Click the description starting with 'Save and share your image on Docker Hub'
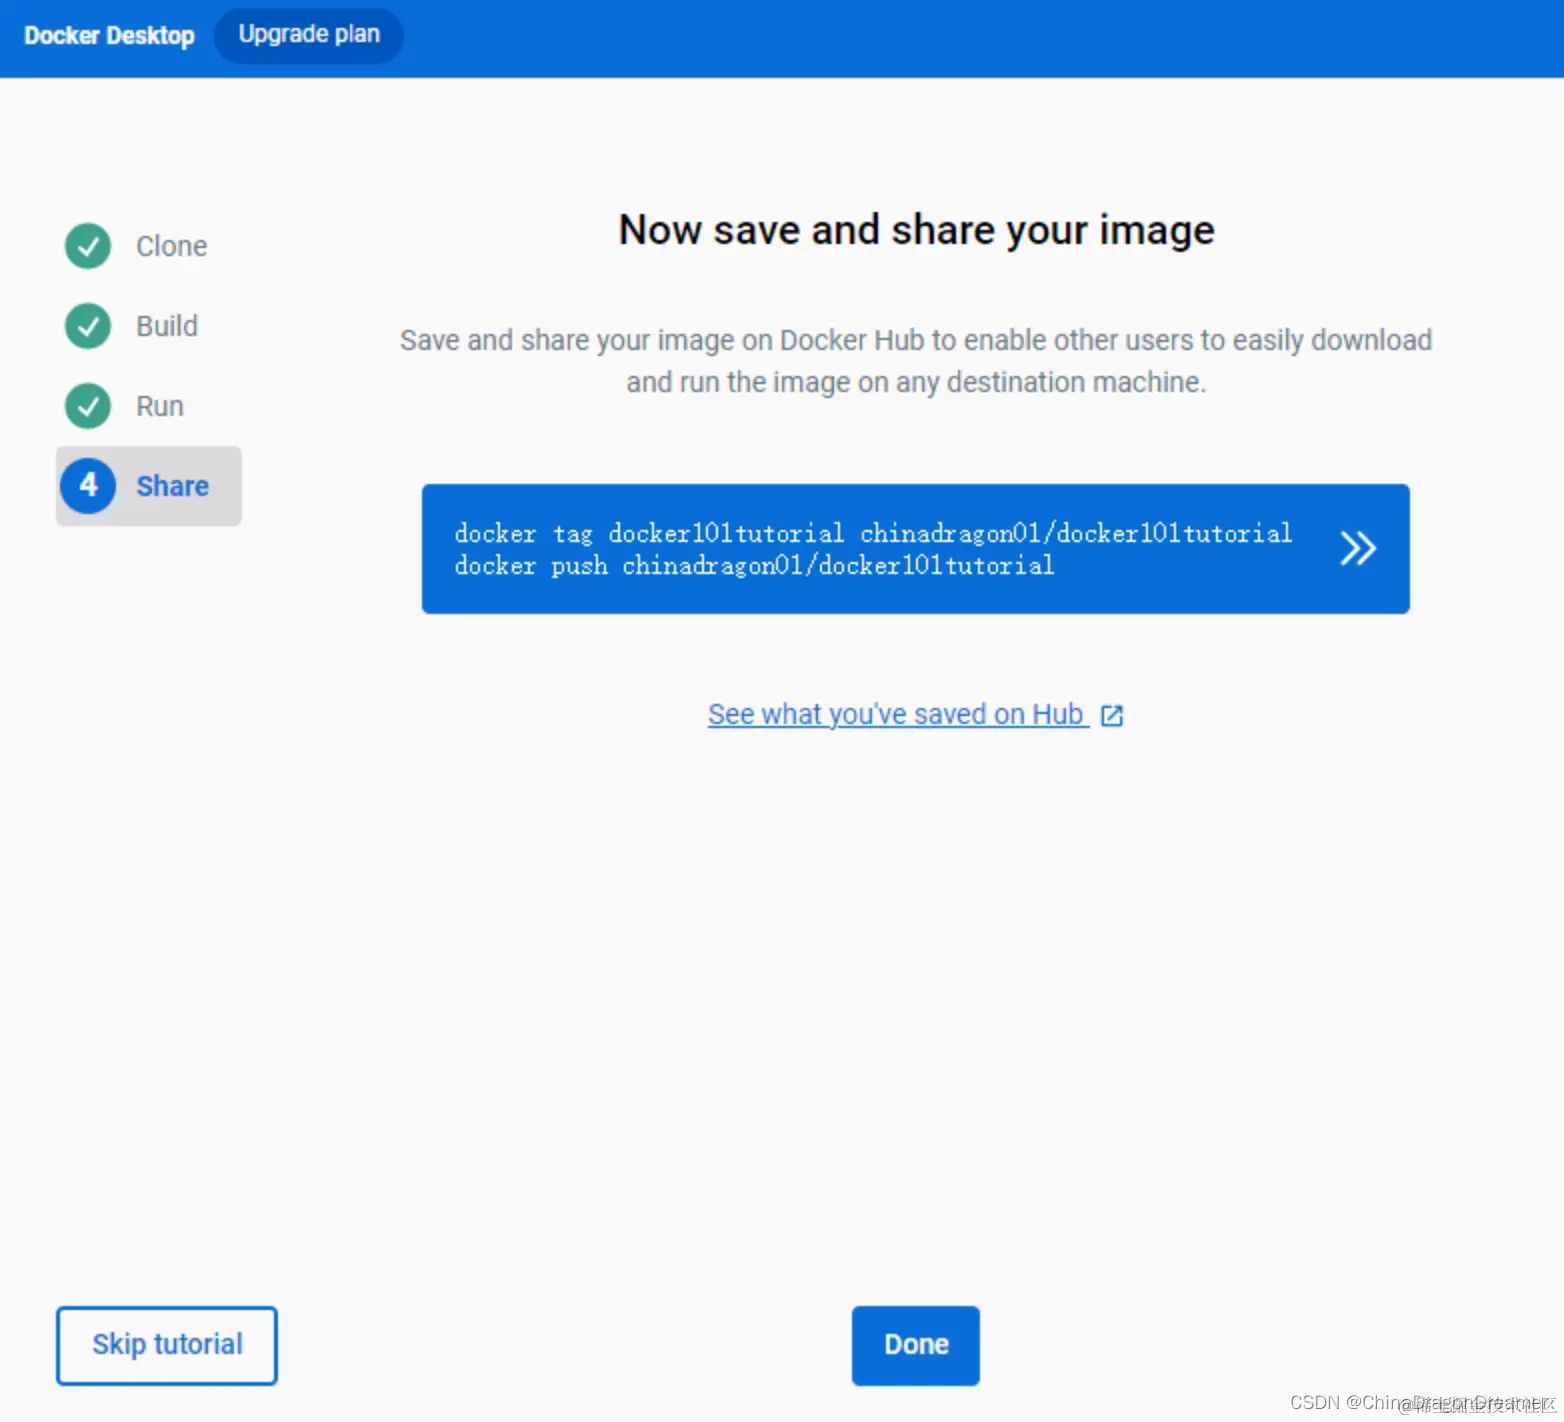Viewport: 1564px width, 1422px height. coord(916,361)
